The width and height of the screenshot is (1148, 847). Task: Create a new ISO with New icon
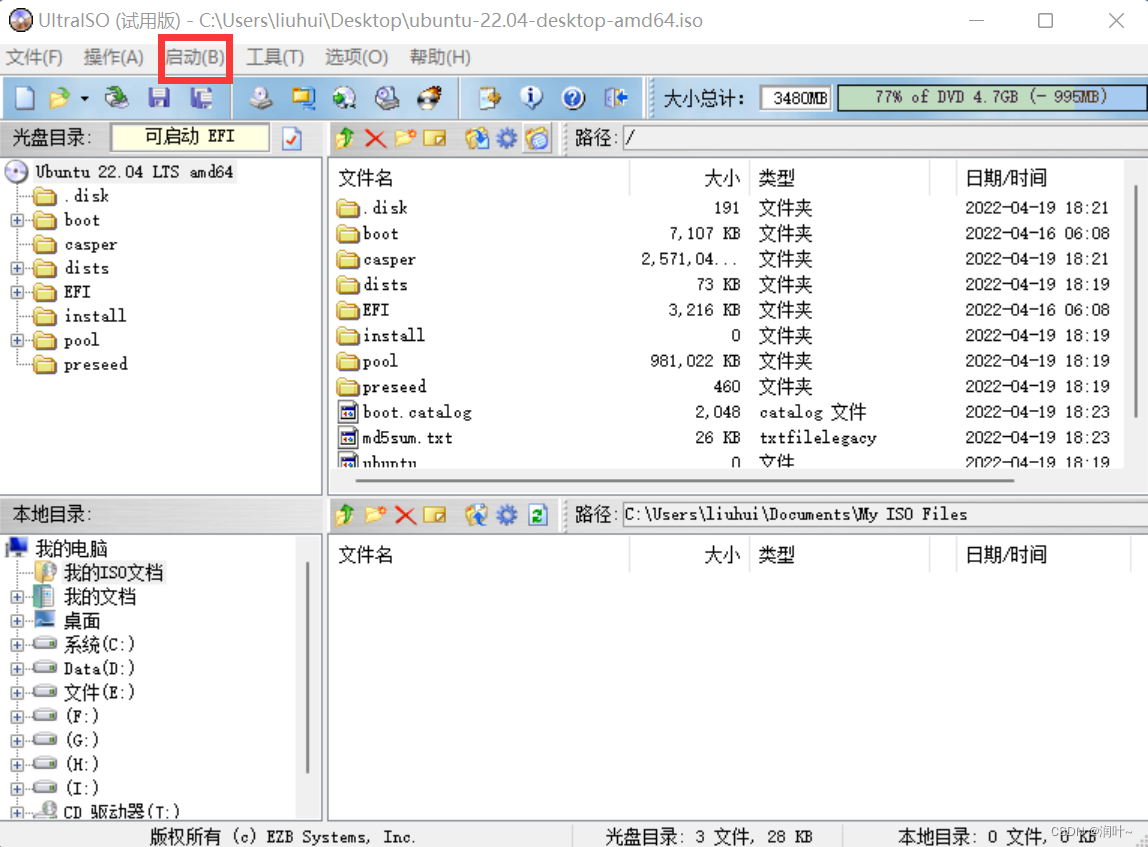coord(25,97)
